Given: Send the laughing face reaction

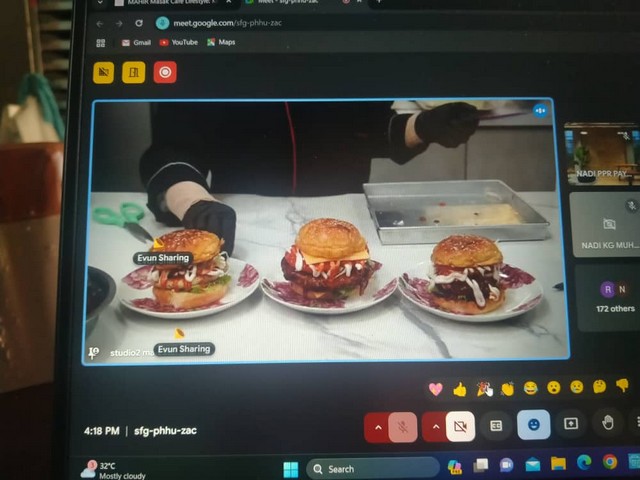Looking at the screenshot, I should (530, 388).
